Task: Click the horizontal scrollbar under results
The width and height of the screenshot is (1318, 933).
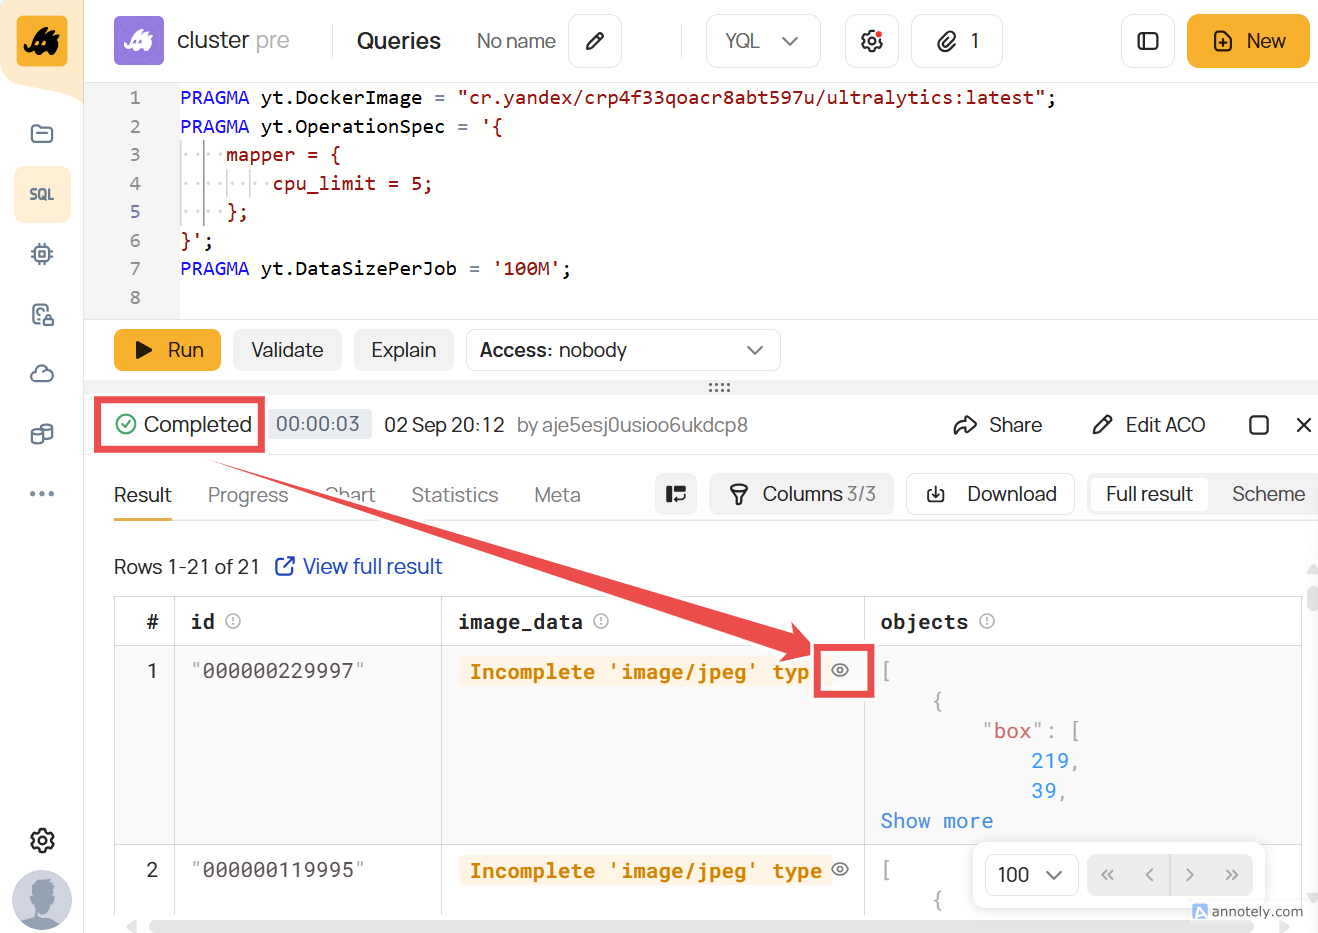Action: [x=700, y=926]
